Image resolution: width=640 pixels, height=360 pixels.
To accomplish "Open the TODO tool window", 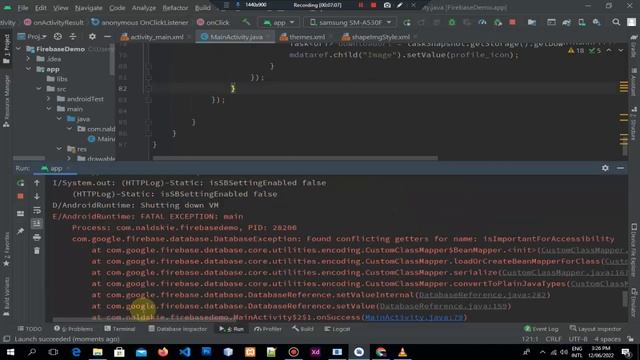I will pyautogui.click(x=30, y=329).
